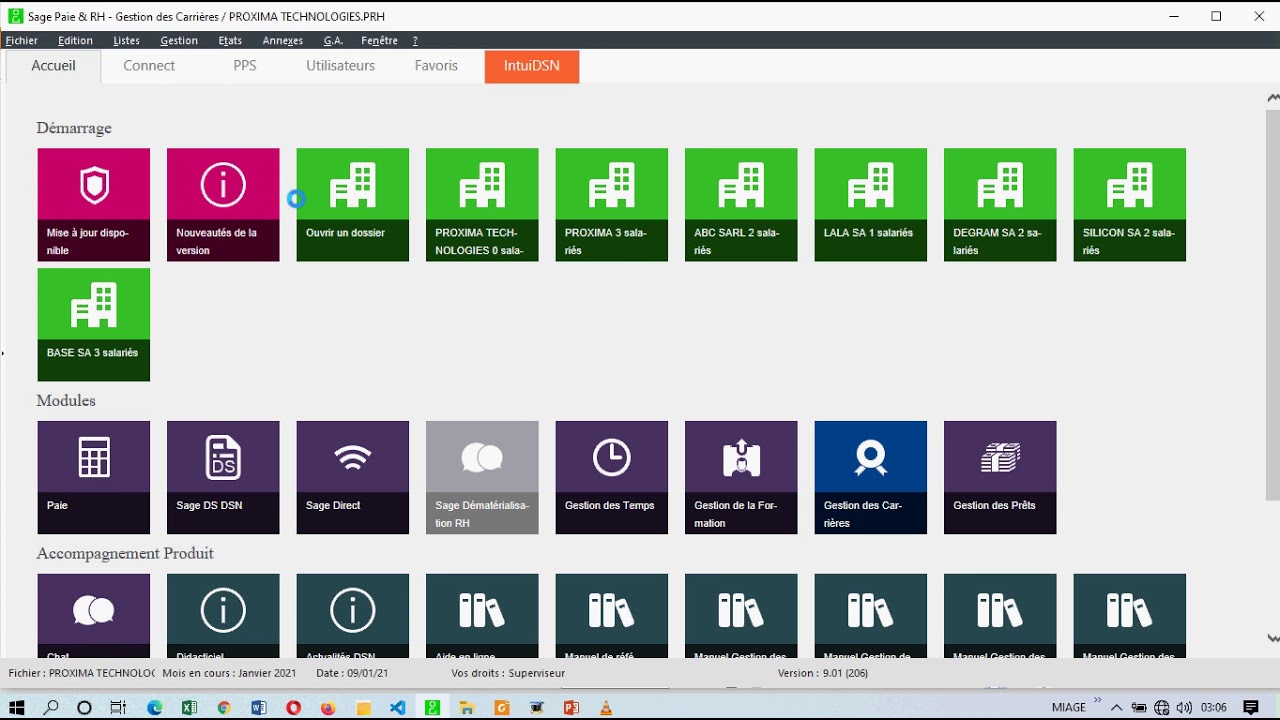Open the Sage Direct module

(x=353, y=478)
